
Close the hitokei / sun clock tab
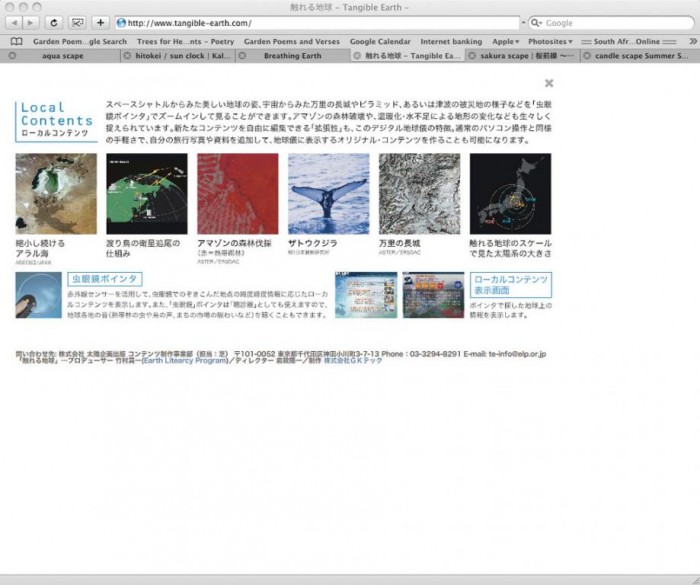[x=127, y=56]
